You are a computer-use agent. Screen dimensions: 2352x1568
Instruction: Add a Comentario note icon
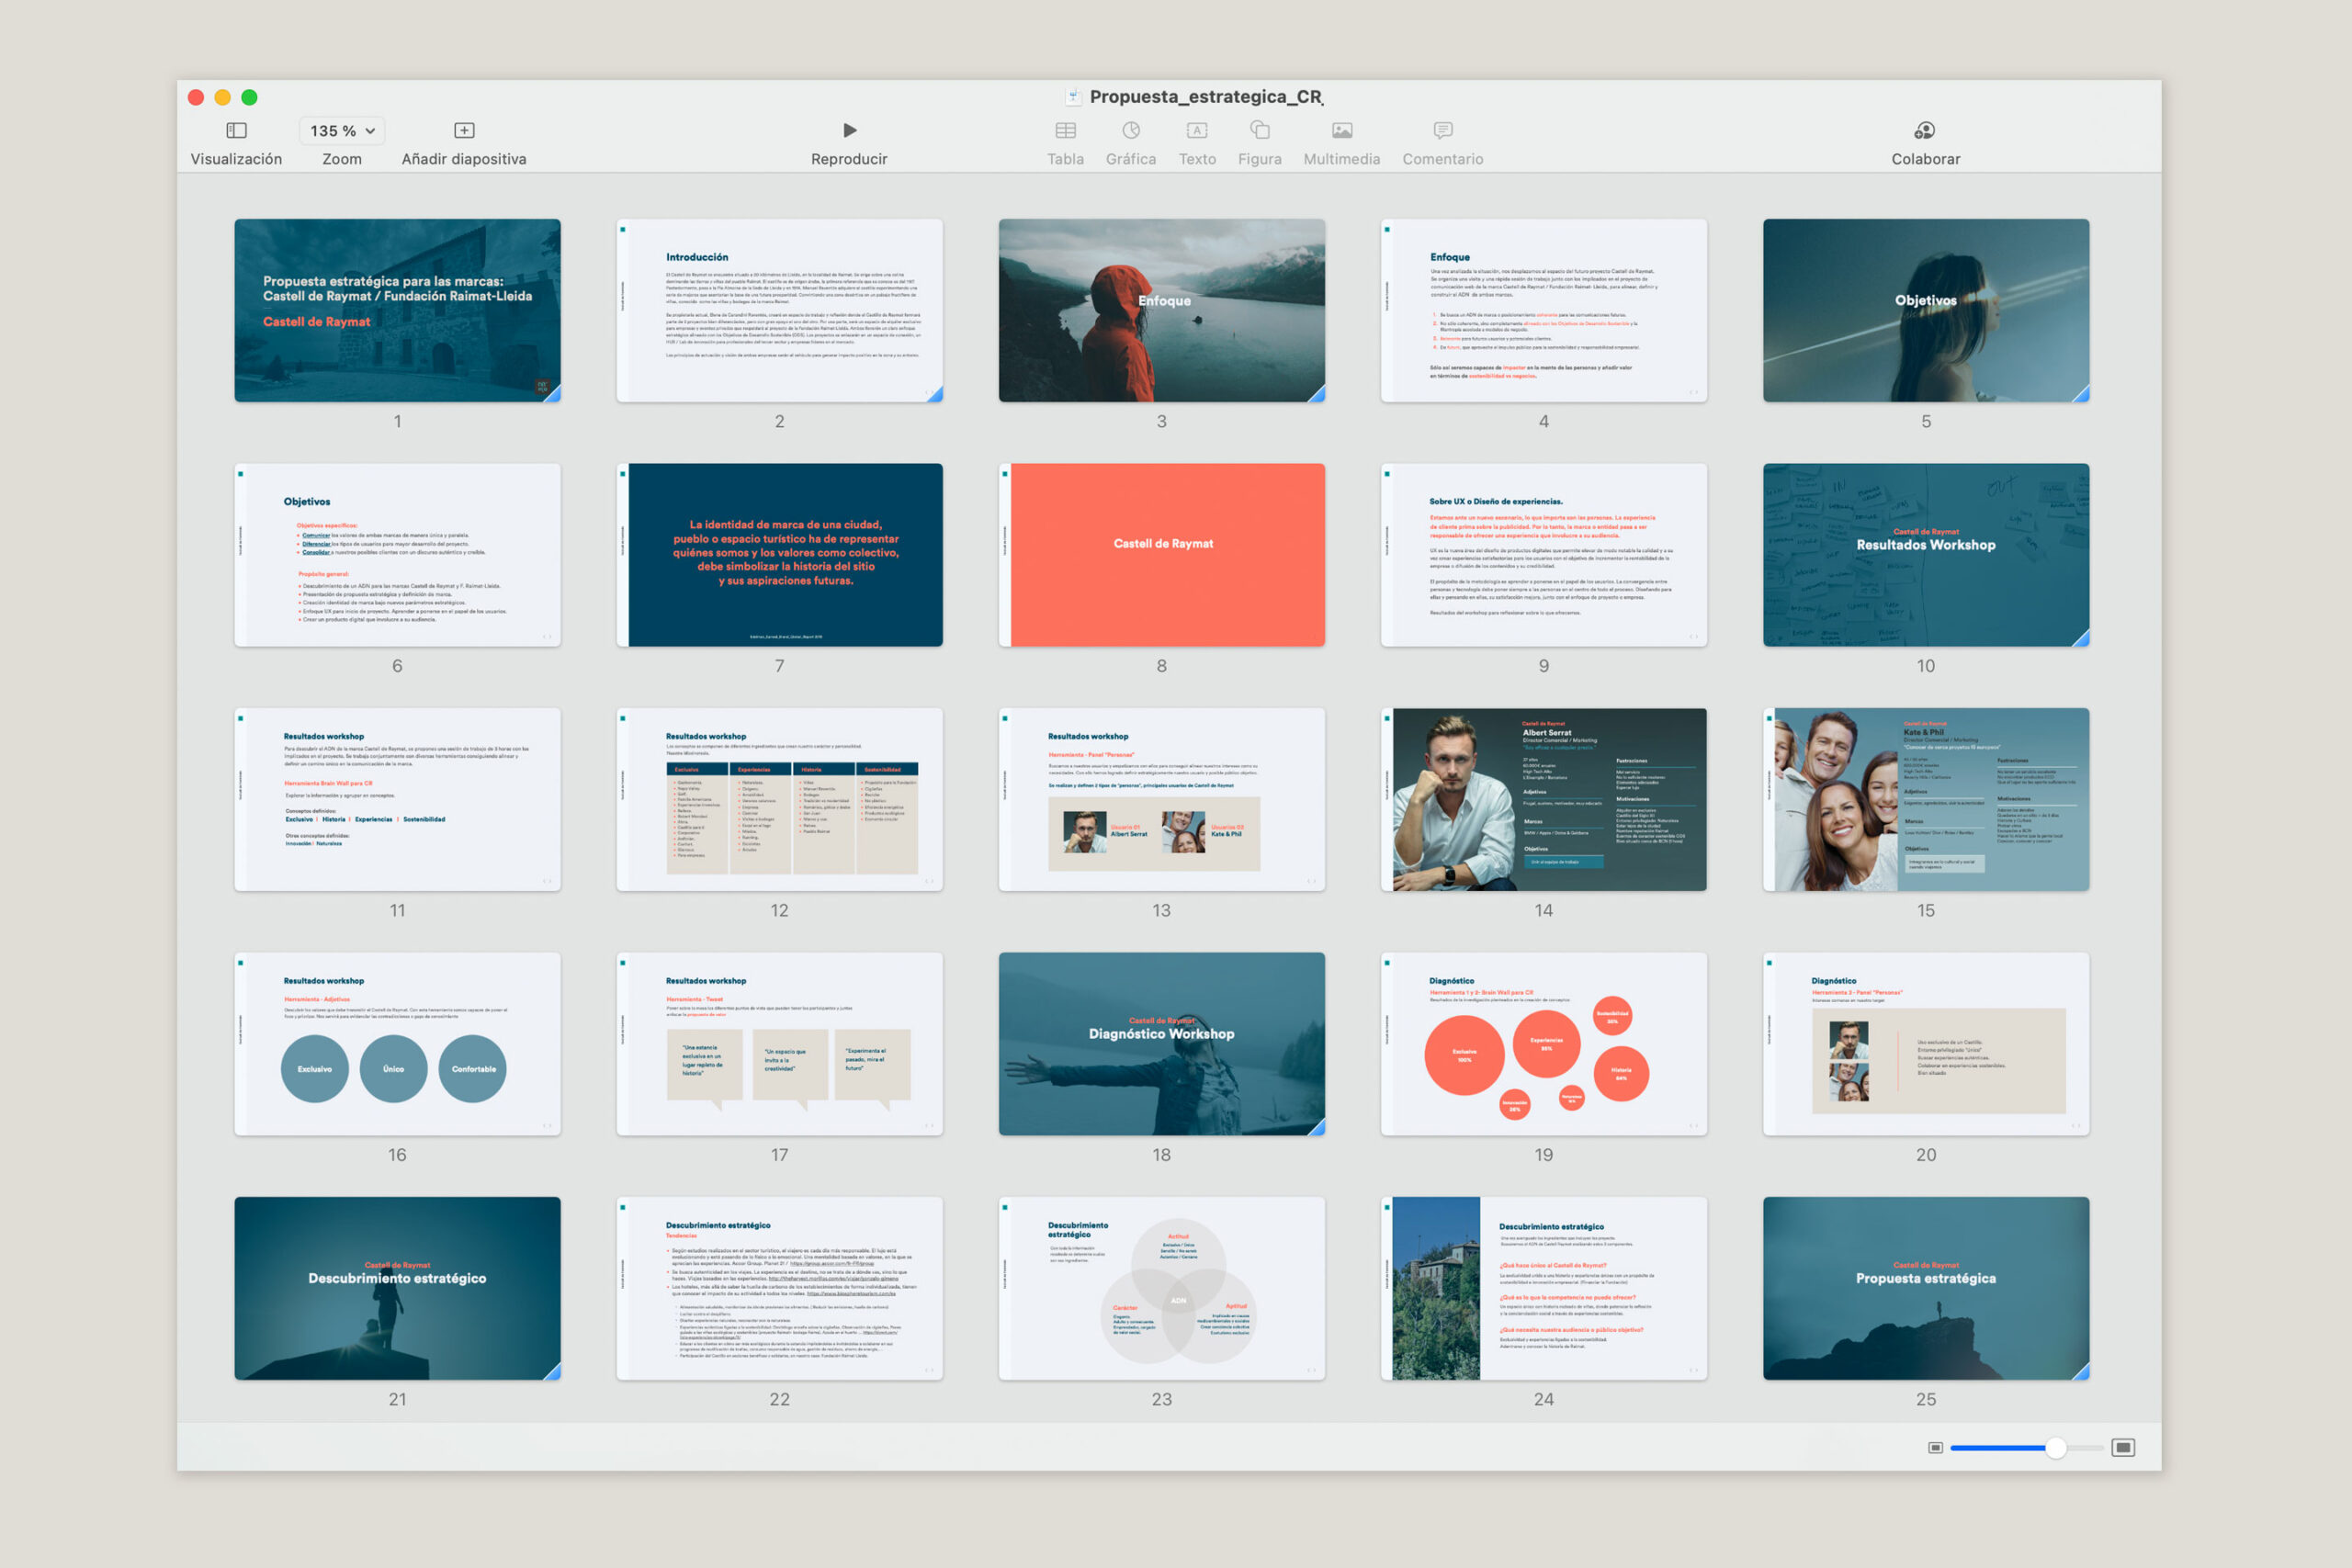(x=1442, y=131)
